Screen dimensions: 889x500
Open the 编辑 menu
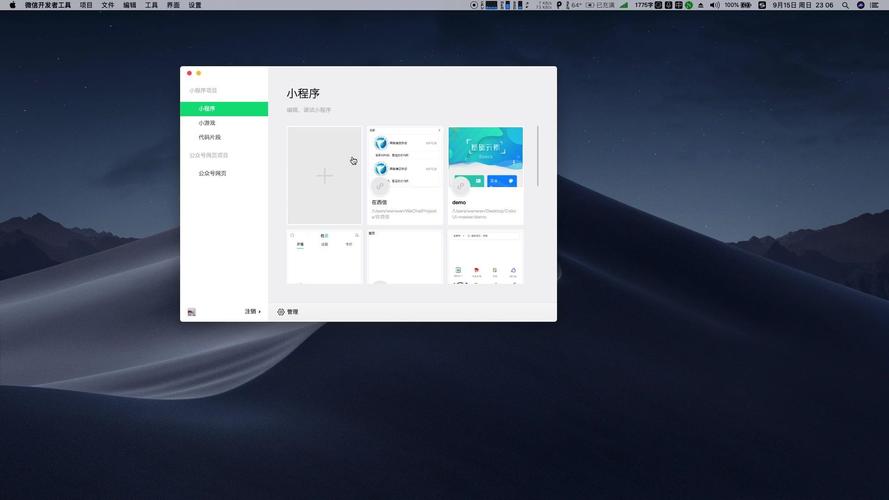[x=130, y=5]
